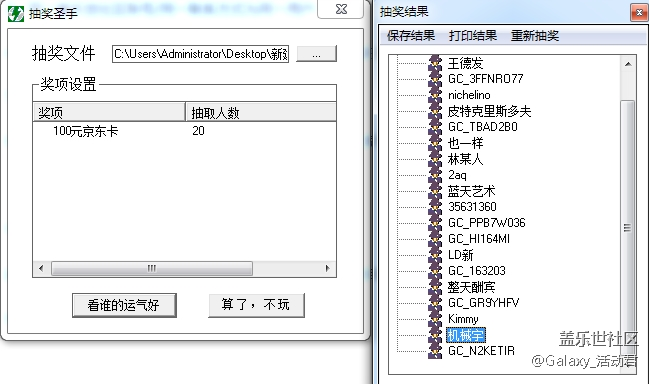
Task: Click the icon beside 整天酬宾
Action: (435, 287)
